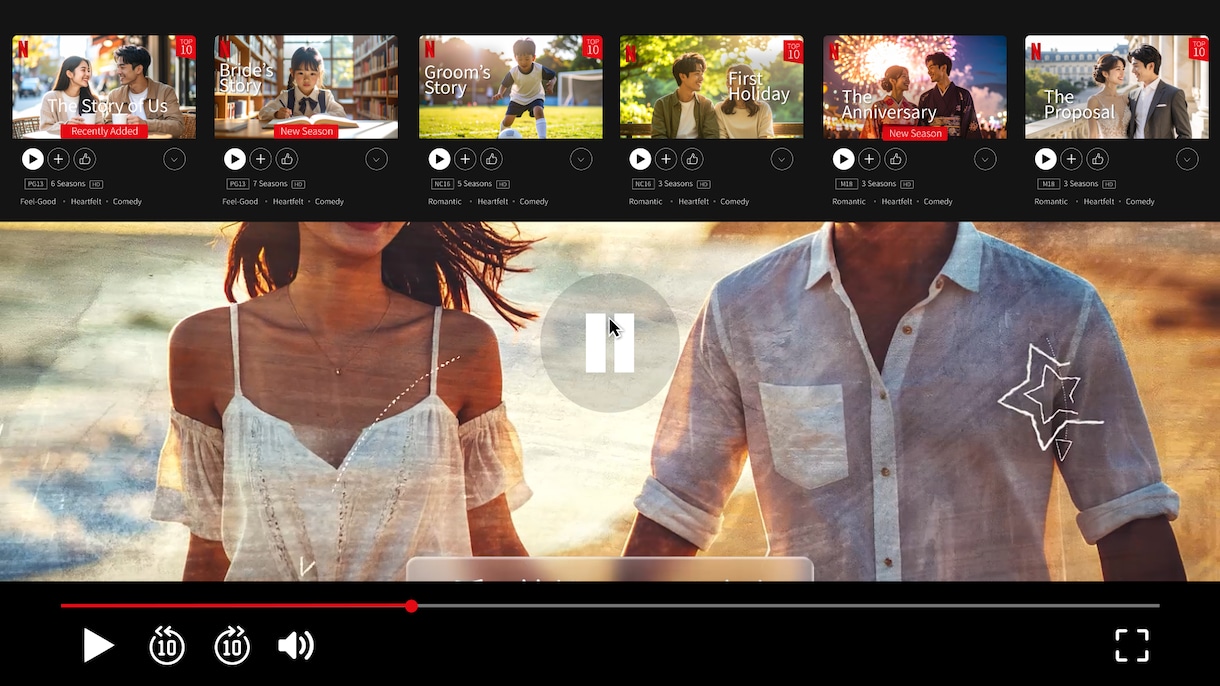
Task: Pause video with the center overlay button
Action: (x=610, y=343)
